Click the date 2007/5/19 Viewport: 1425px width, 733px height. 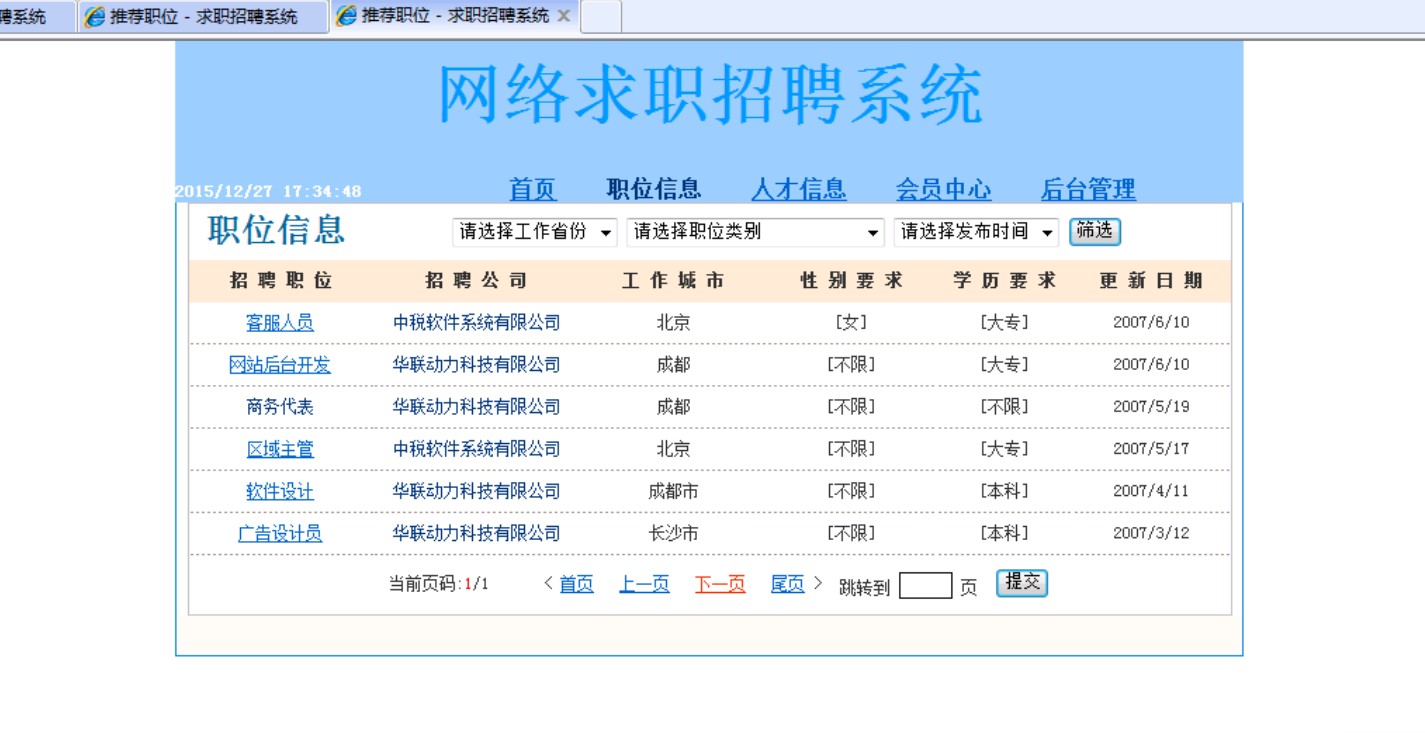coord(1151,407)
